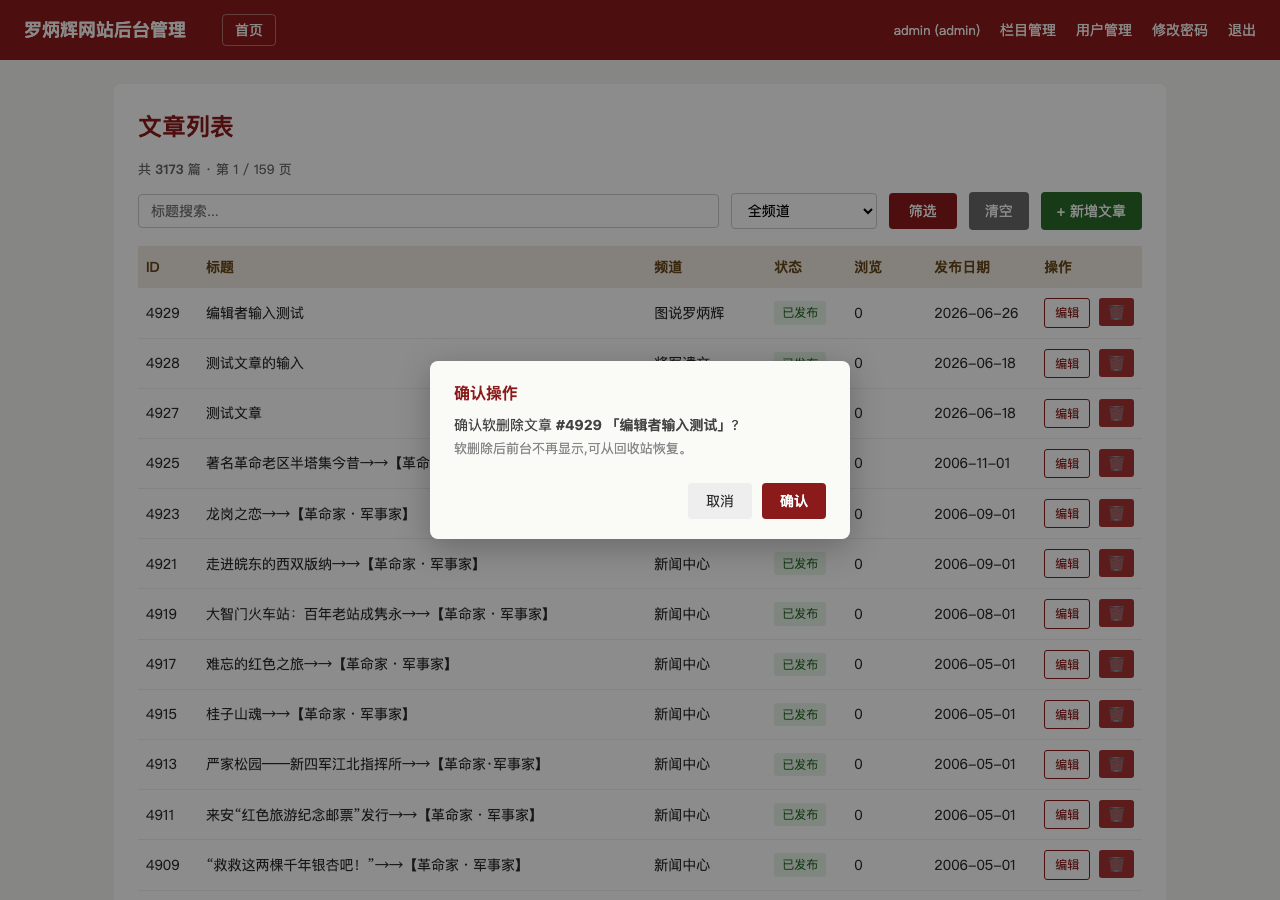Click the 状态 column header
Viewport: 1280px width, 900px height.
pos(788,267)
